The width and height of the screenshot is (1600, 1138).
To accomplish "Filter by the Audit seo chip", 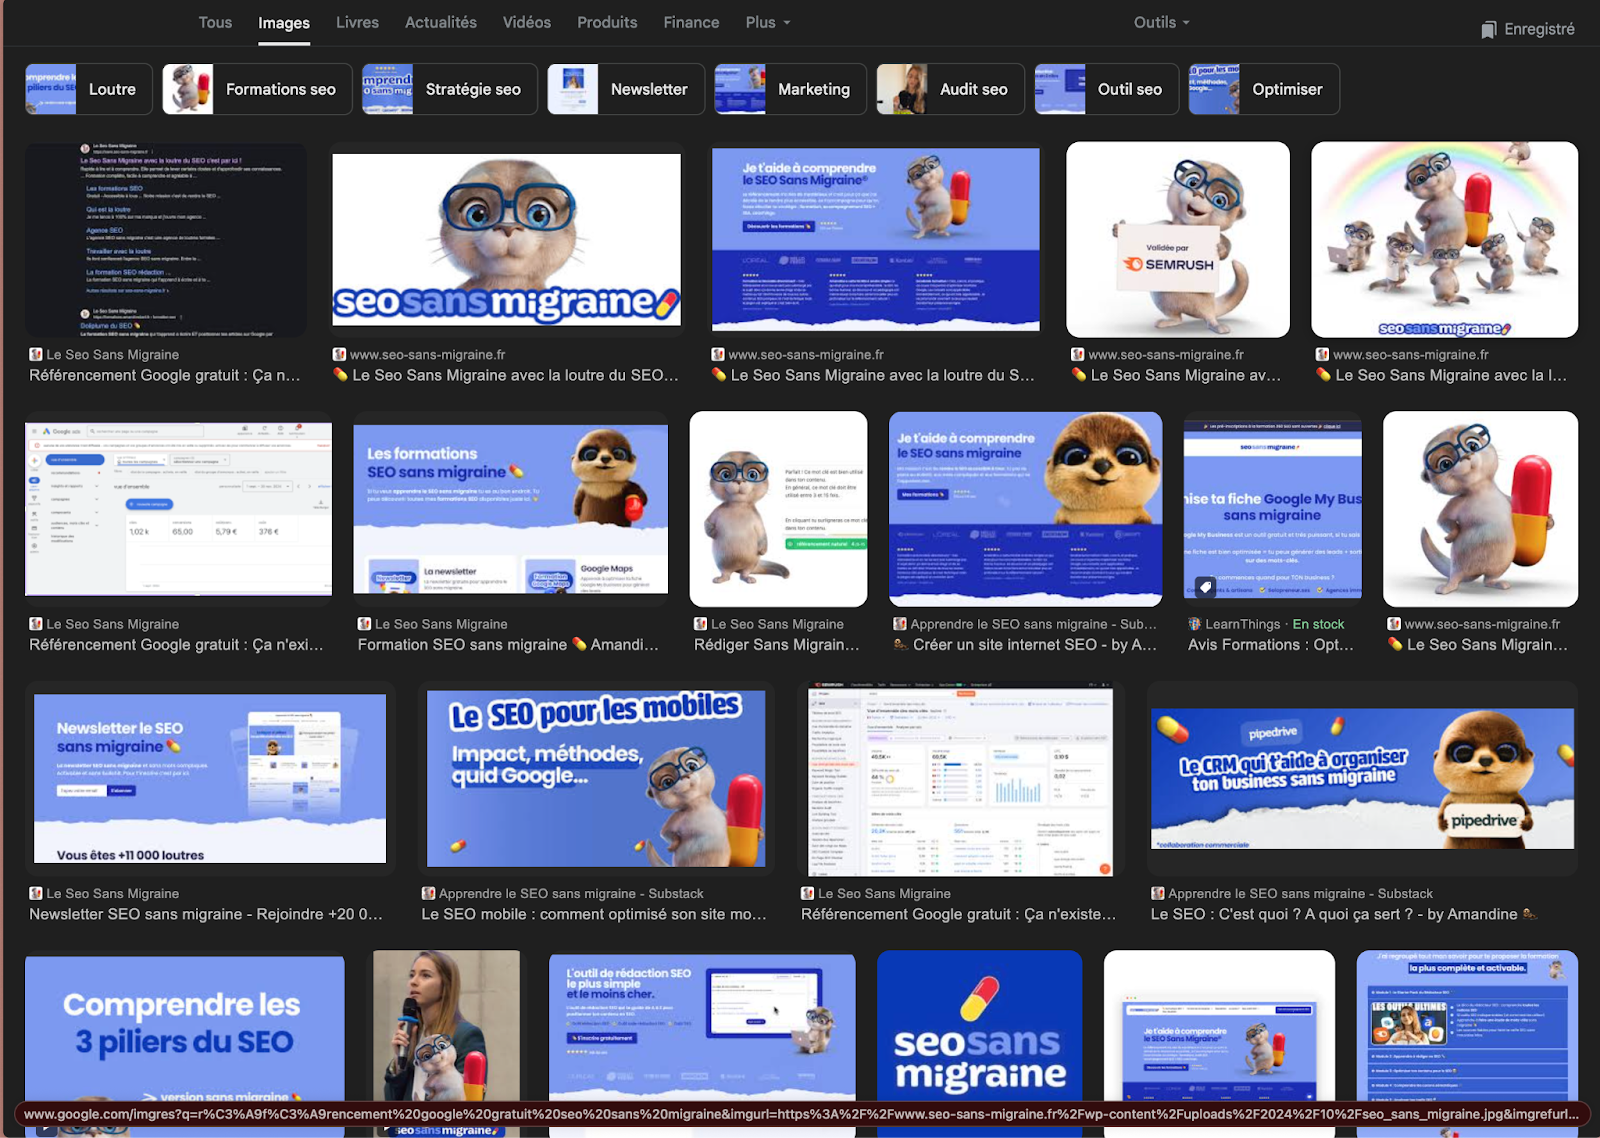I will coord(950,89).
